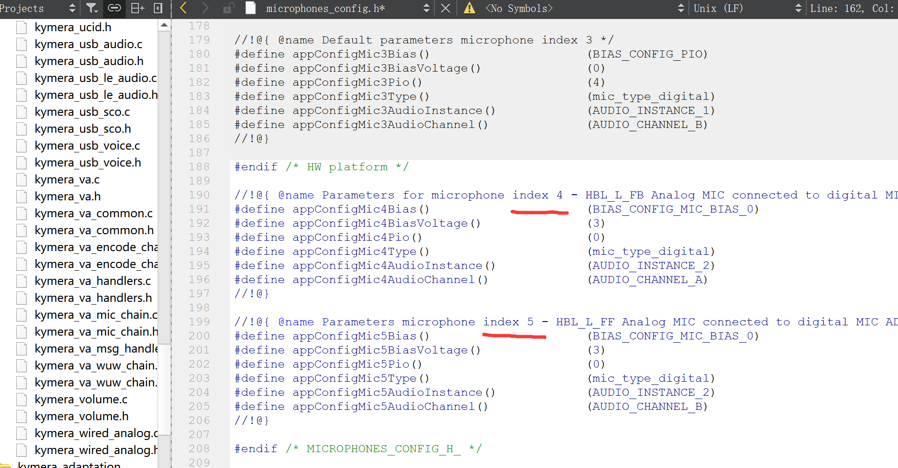Click the file lock icon

point(229,8)
